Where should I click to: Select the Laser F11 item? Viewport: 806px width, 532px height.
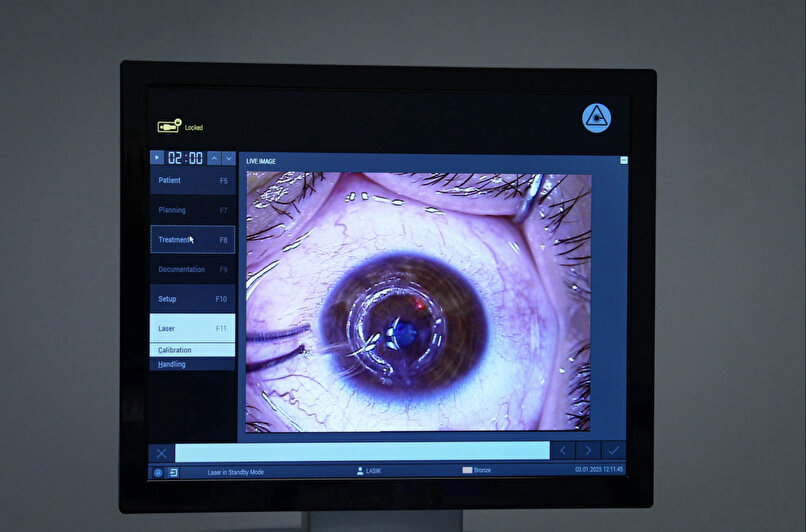tap(192, 328)
